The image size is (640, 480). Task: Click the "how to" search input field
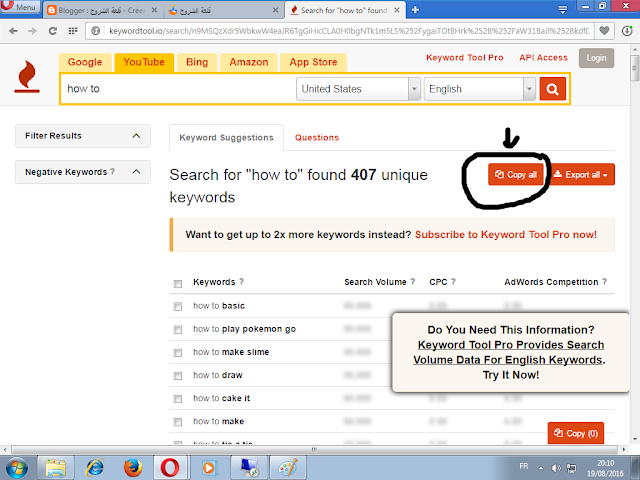pyautogui.click(x=178, y=89)
